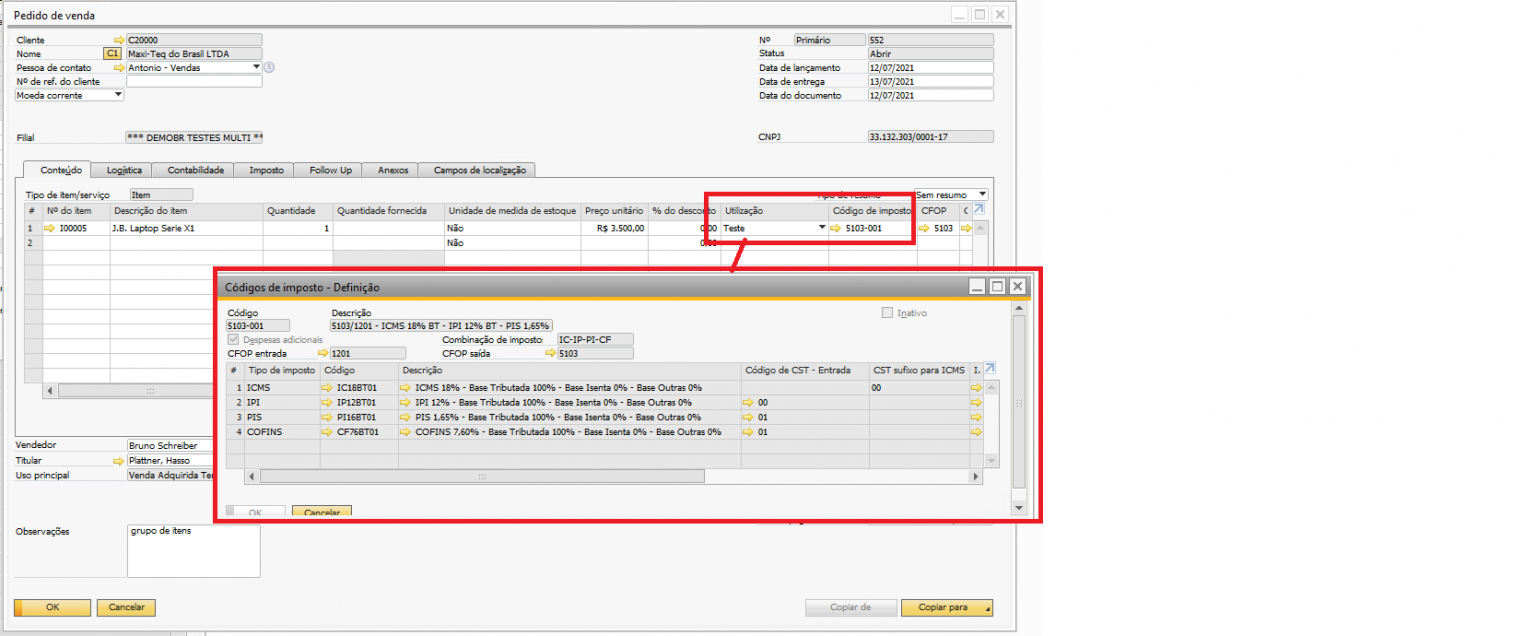This screenshot has width=1536, height=636.
Task: Click link arrow for code IC18BT01
Action: pyautogui.click(x=326, y=387)
